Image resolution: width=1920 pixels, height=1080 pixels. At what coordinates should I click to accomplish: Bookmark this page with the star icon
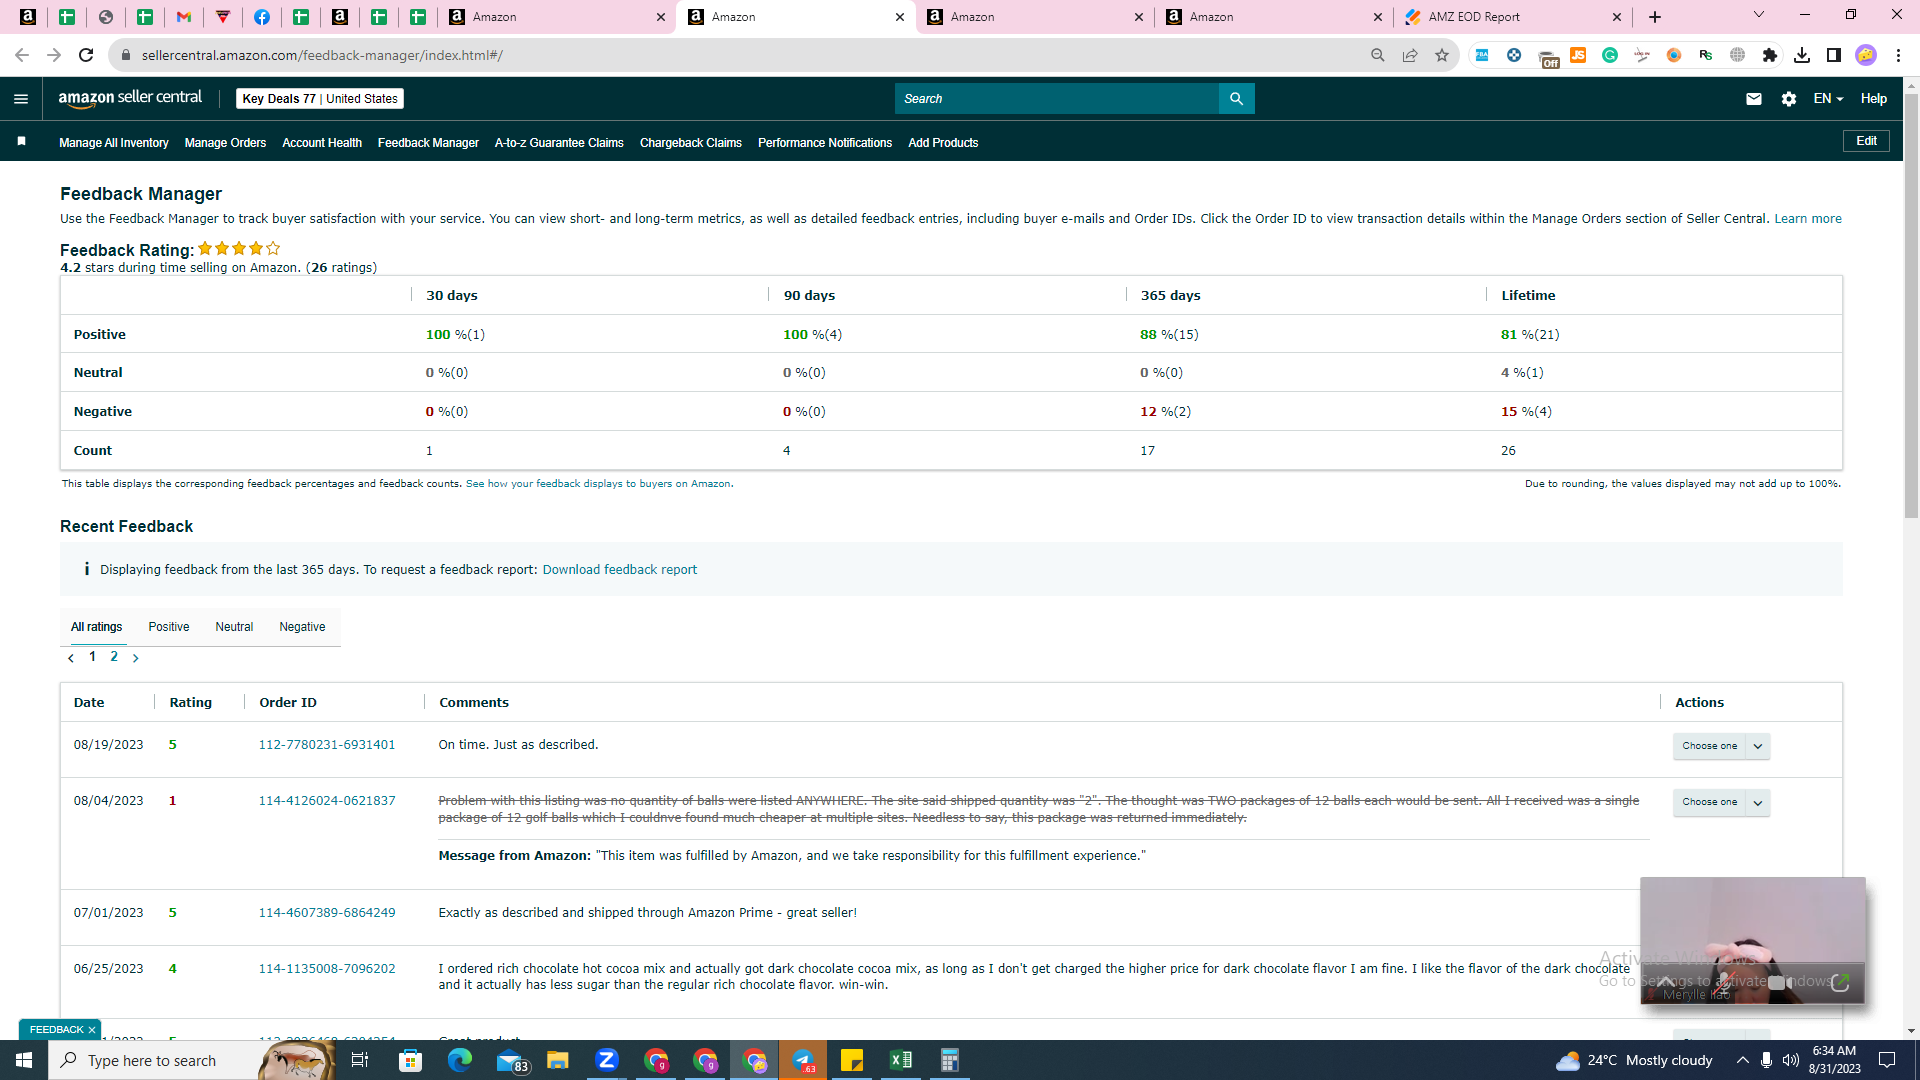coord(1442,55)
